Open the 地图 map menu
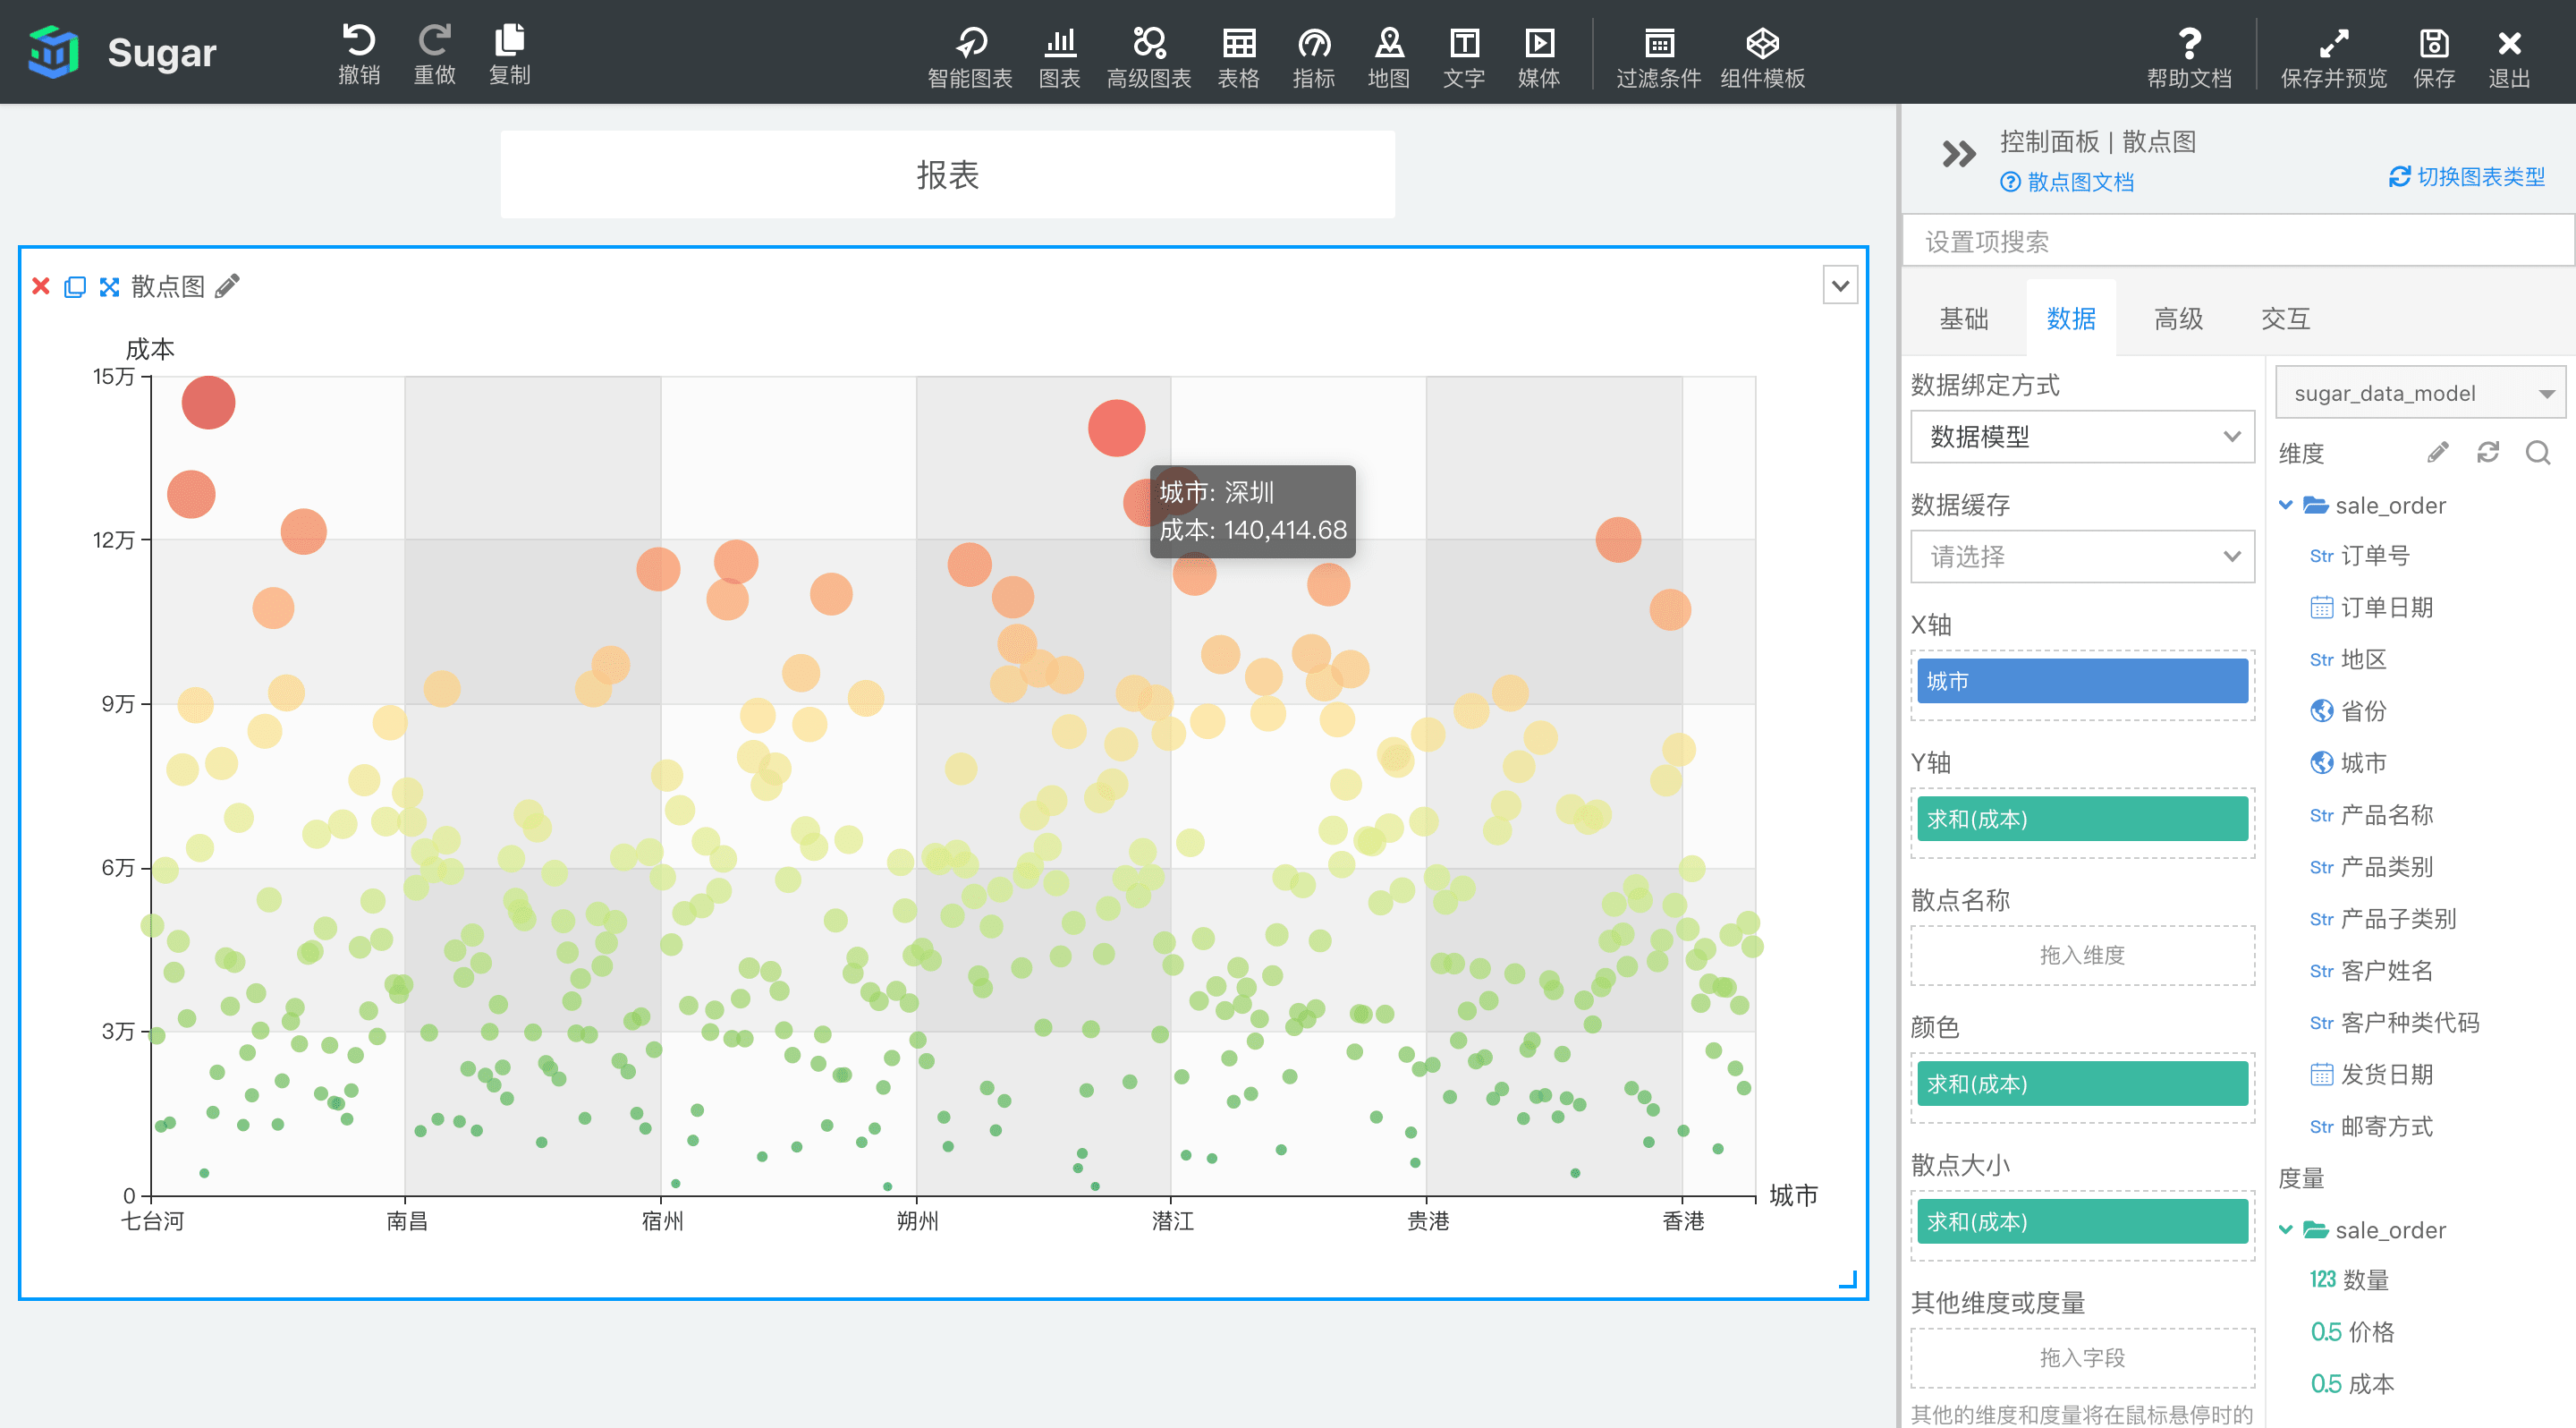The image size is (2576, 1428). (x=1388, y=57)
